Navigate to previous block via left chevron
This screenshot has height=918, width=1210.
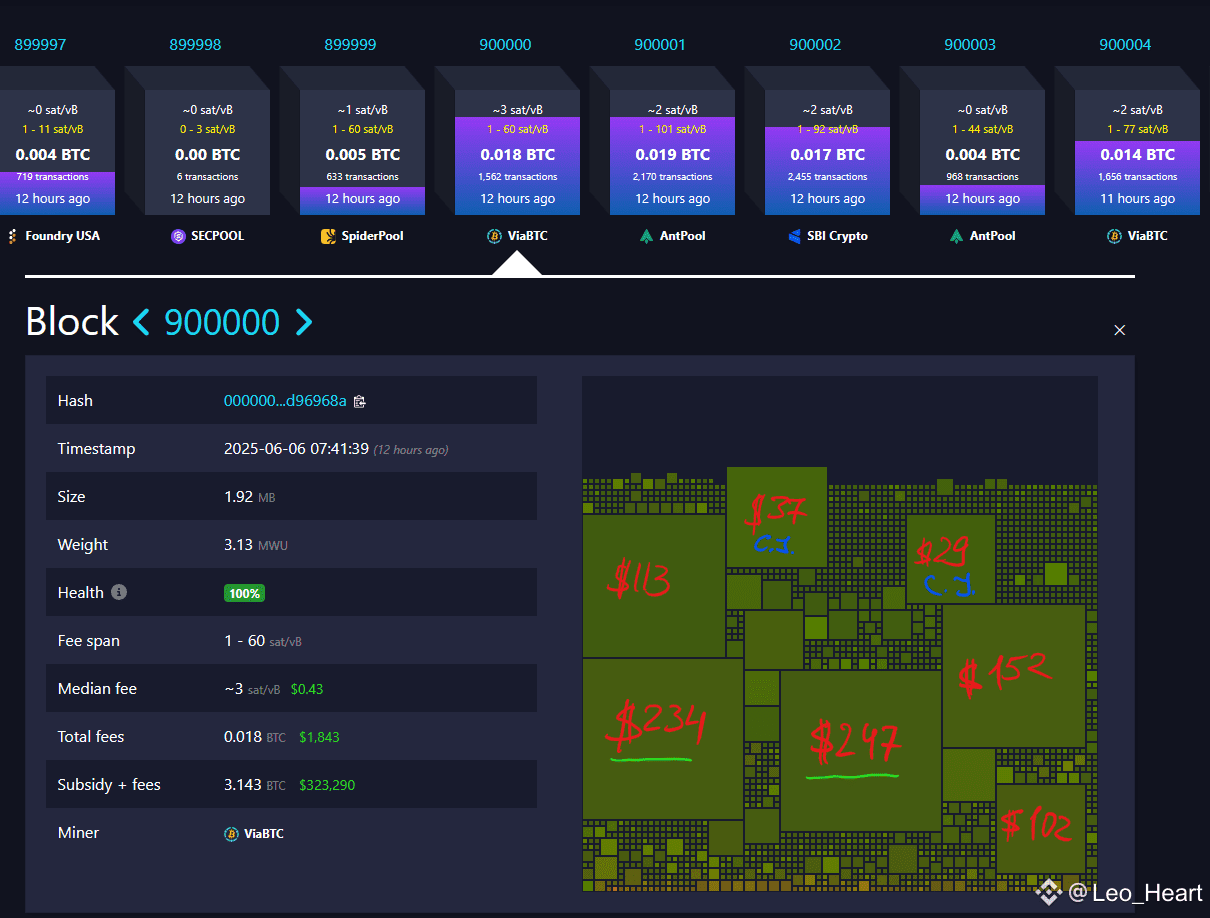(141, 322)
